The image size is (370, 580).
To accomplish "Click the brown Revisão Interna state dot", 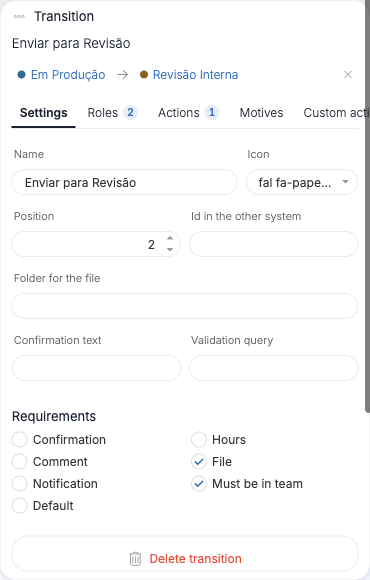I will pyautogui.click(x=144, y=75).
